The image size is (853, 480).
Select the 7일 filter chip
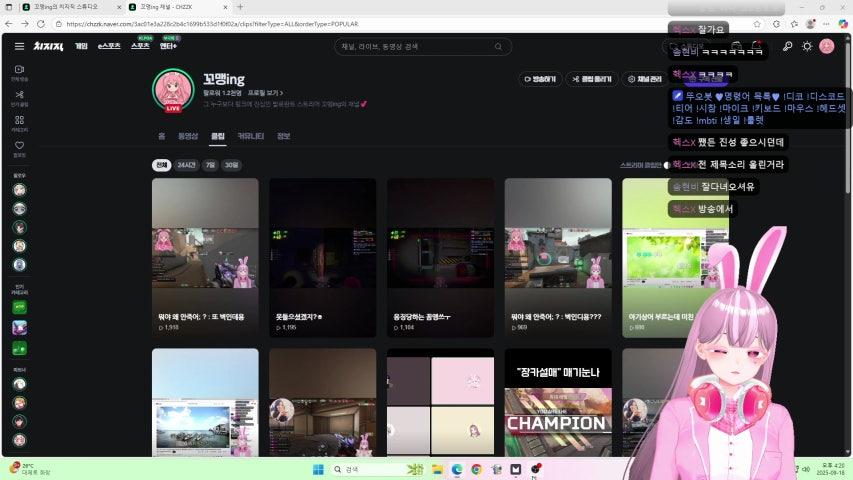[210, 165]
